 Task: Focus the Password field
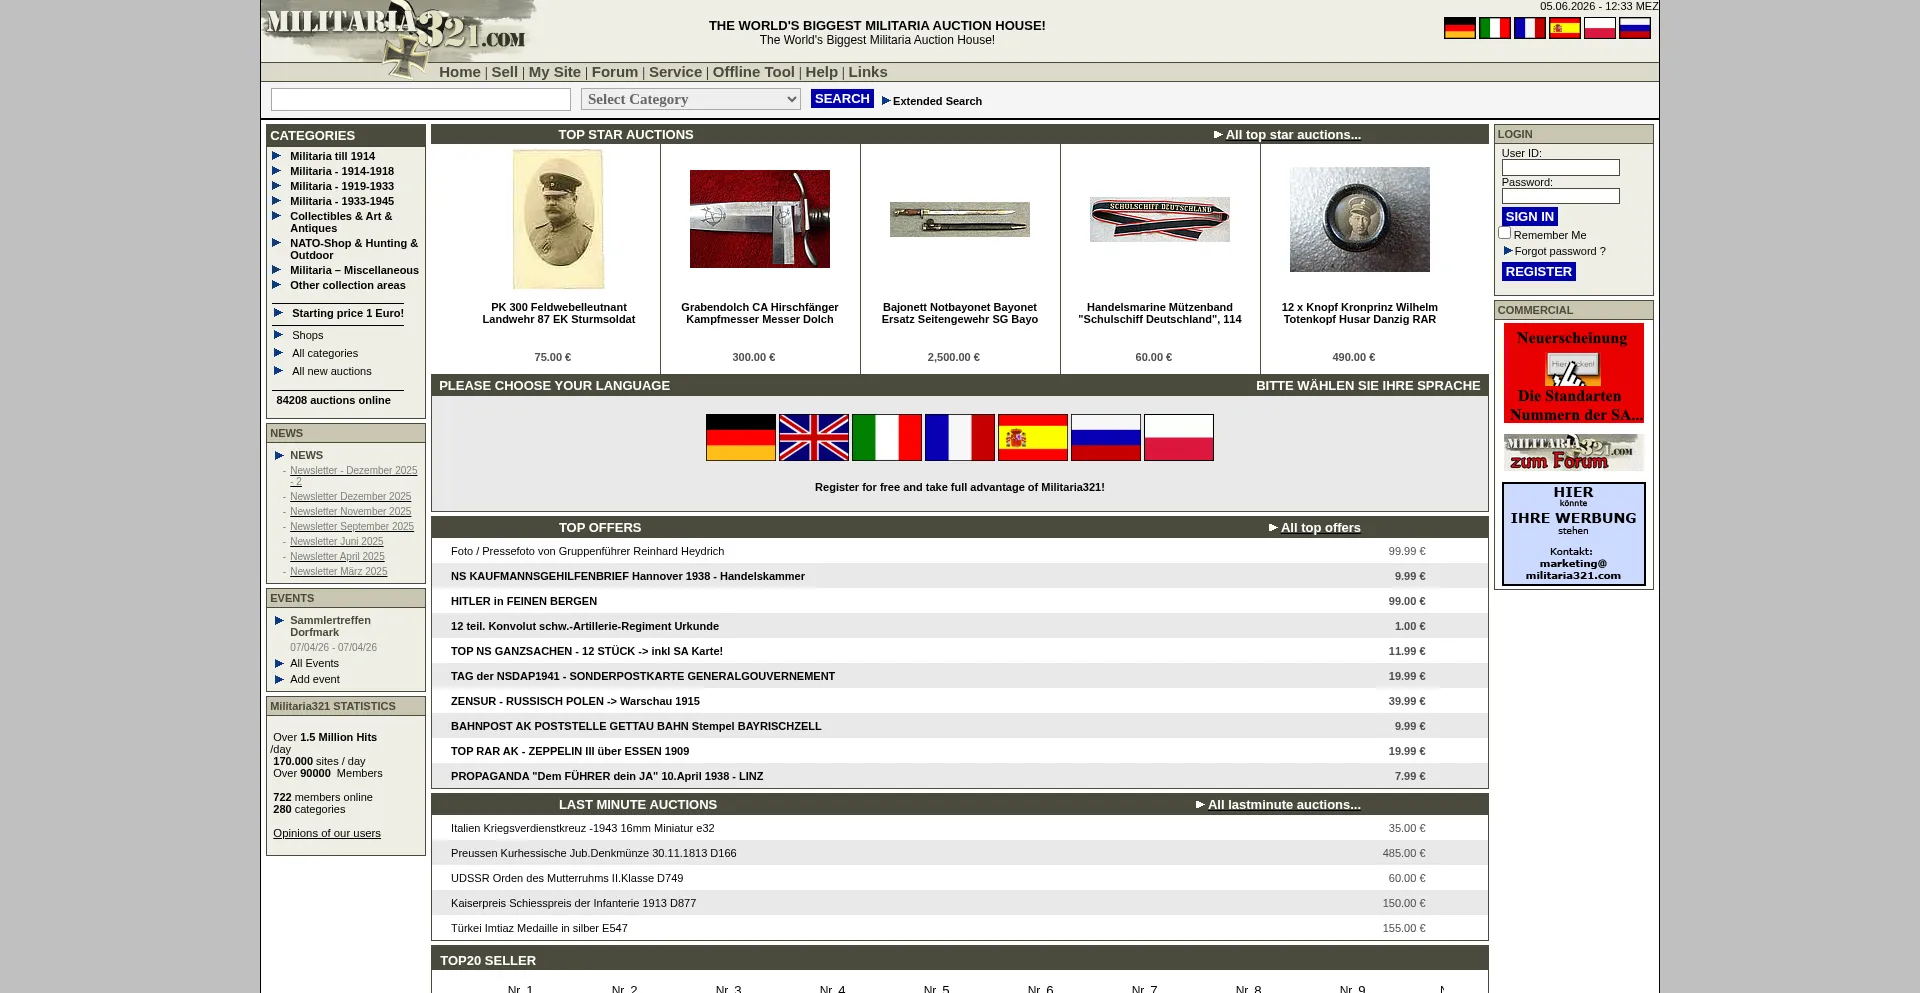pyautogui.click(x=1560, y=197)
